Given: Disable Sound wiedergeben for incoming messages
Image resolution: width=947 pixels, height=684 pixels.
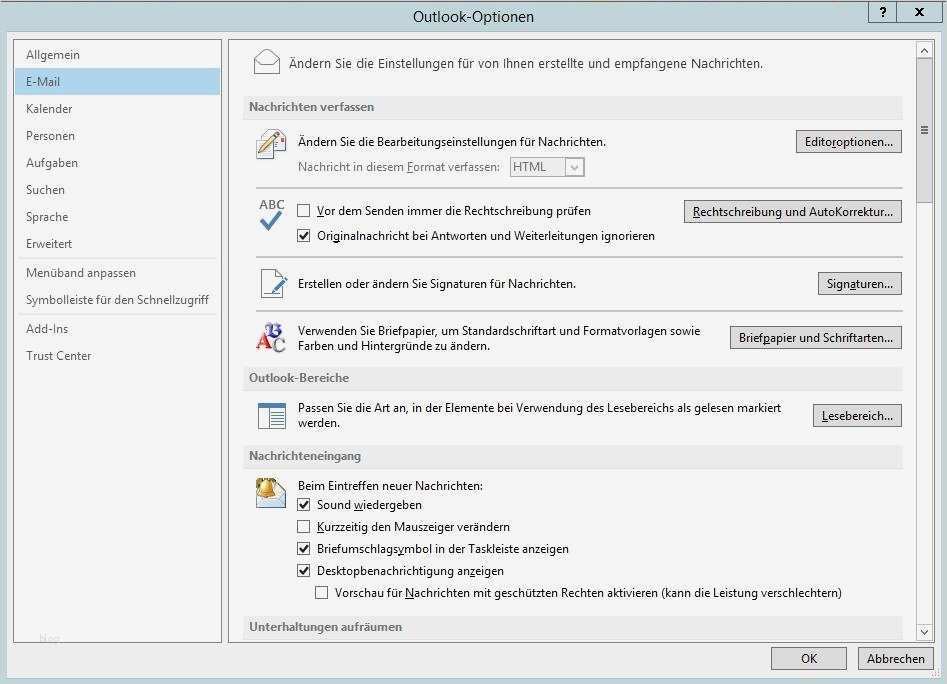Looking at the screenshot, I should point(303,505).
